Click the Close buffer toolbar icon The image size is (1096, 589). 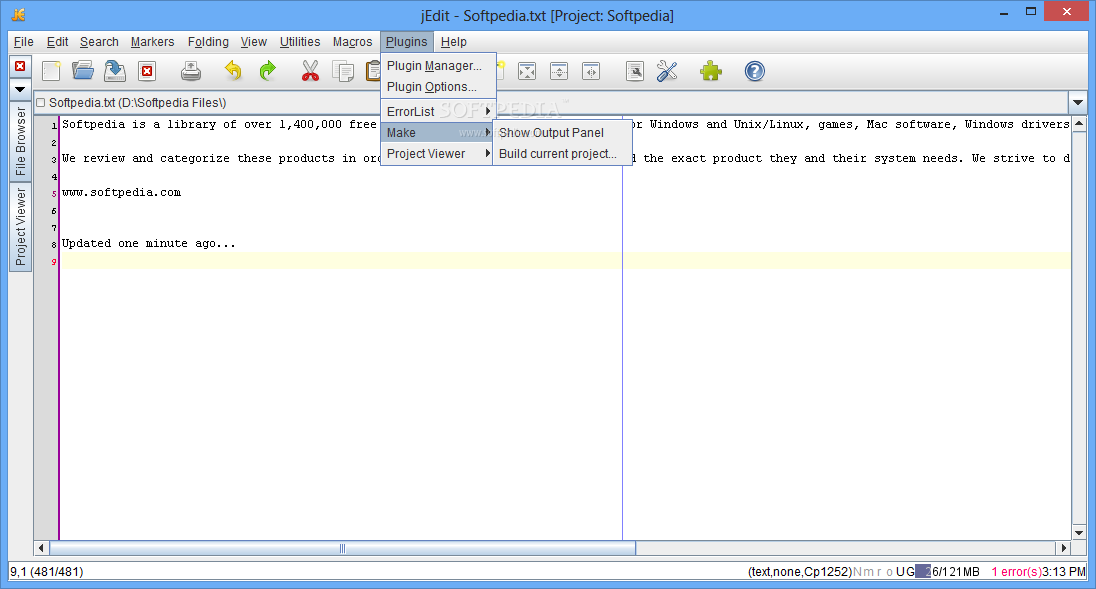point(147,71)
